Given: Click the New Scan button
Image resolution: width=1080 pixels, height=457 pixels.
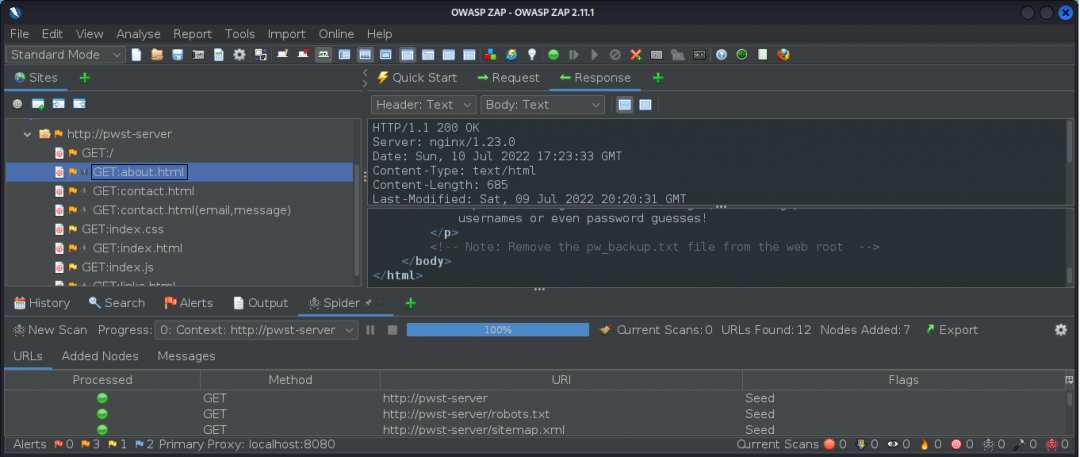Looking at the screenshot, I should (50, 330).
